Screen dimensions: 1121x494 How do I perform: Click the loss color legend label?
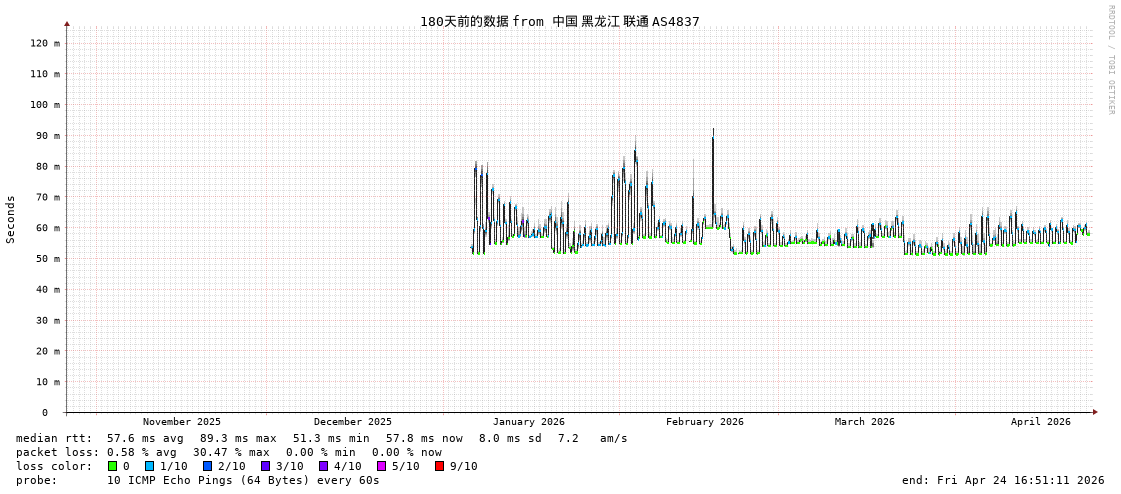click(54, 466)
